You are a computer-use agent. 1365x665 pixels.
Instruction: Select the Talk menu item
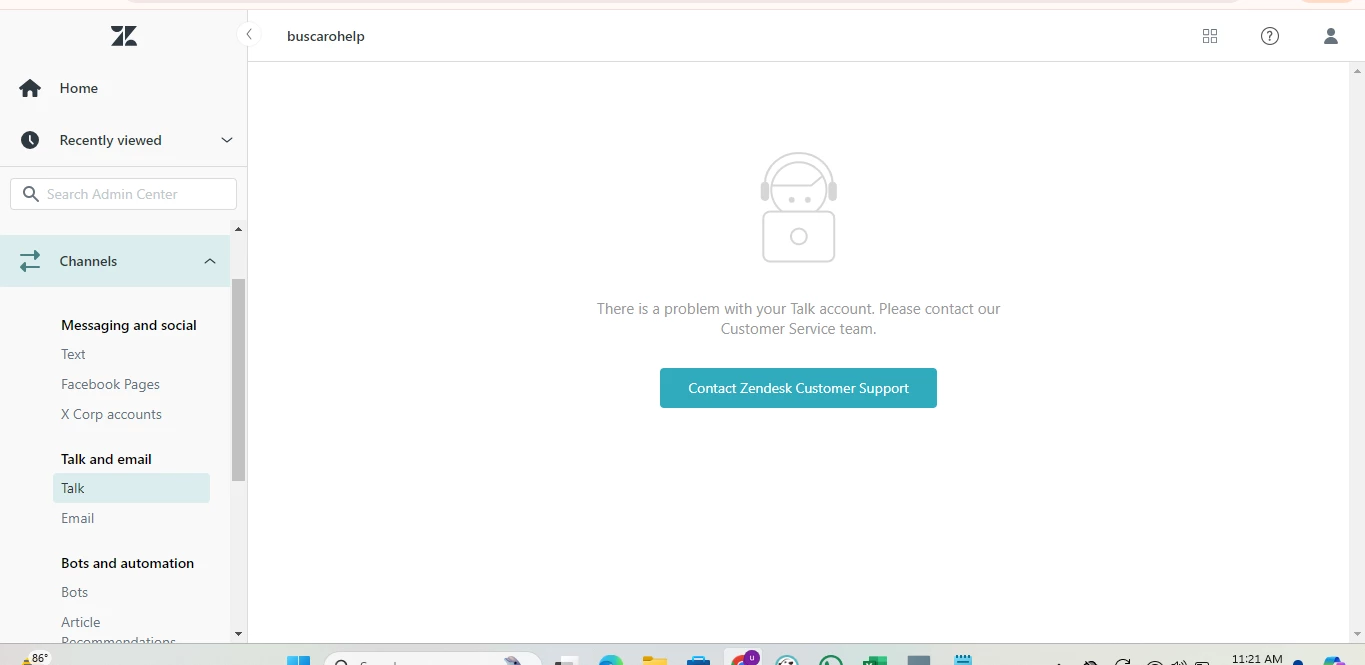(x=131, y=488)
